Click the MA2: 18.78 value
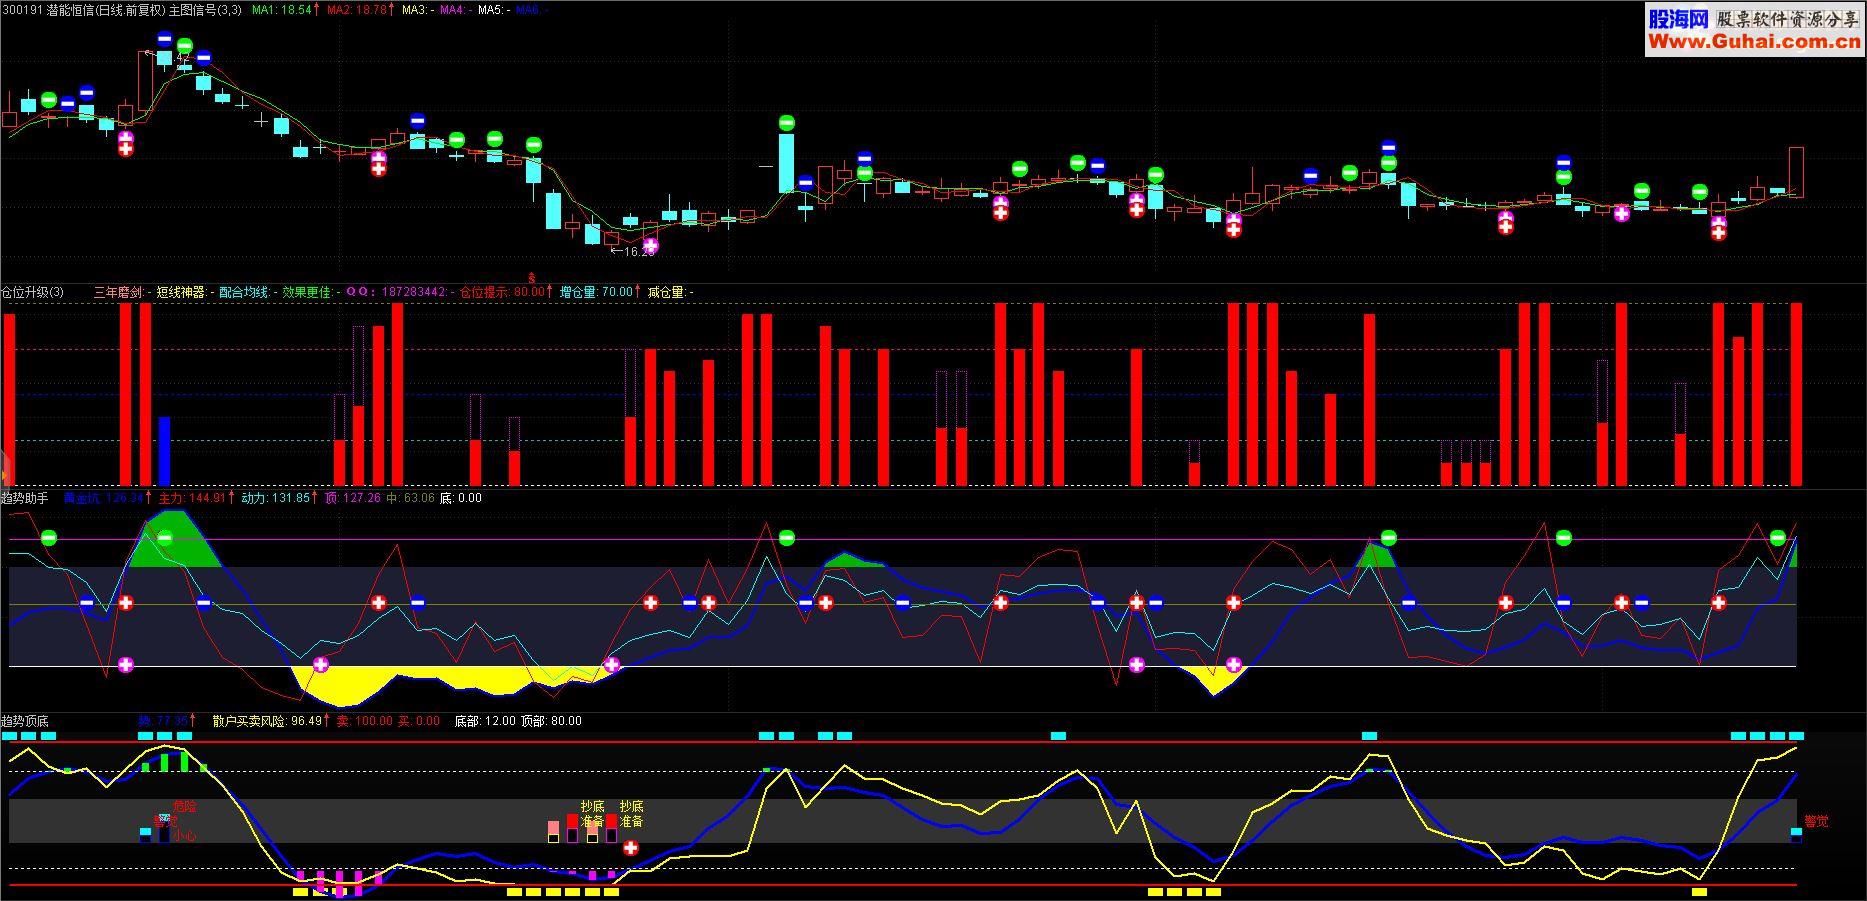This screenshot has height=901, width=1867. 357,10
